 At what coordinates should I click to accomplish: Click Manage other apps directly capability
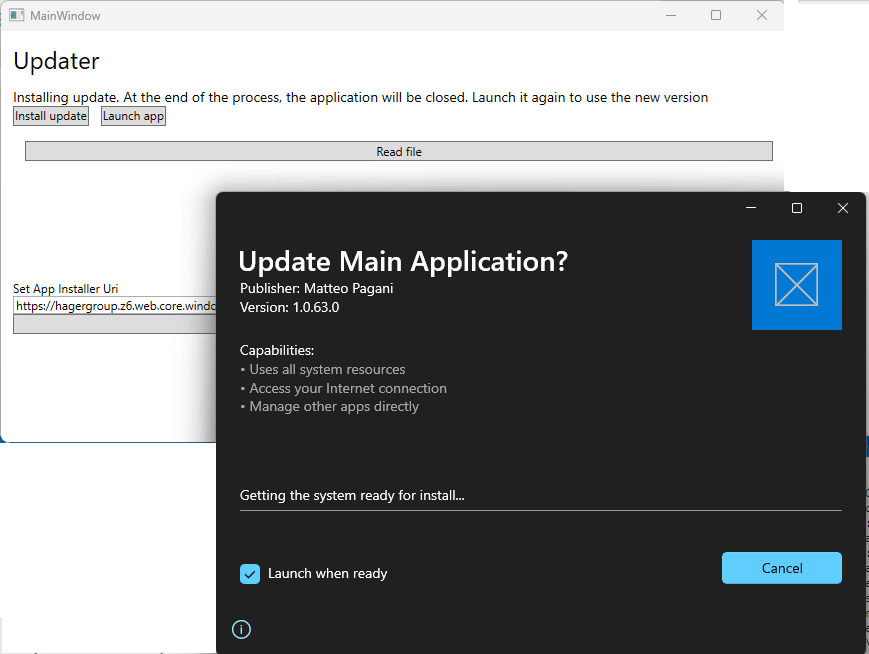pyautogui.click(x=334, y=407)
